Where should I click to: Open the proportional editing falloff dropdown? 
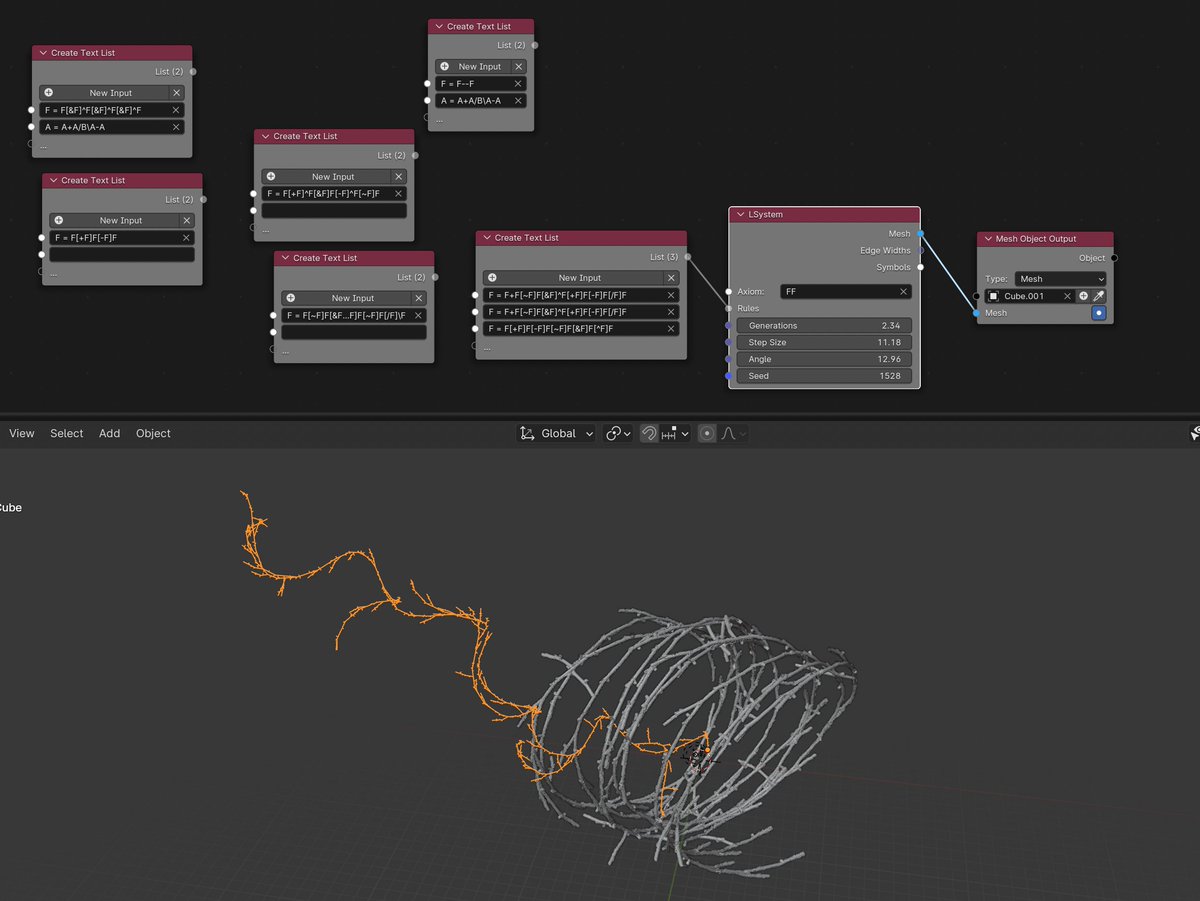pos(733,433)
